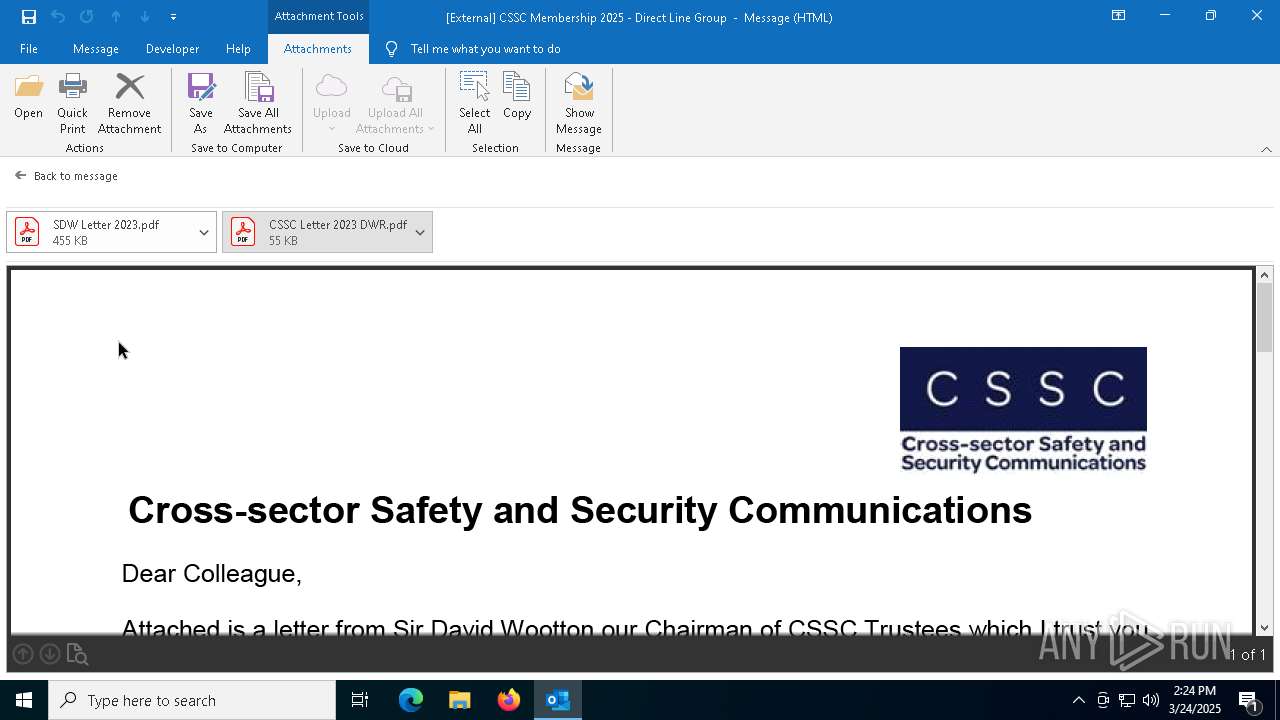Click the '1 of 1' page indicator

pyautogui.click(x=1247, y=655)
